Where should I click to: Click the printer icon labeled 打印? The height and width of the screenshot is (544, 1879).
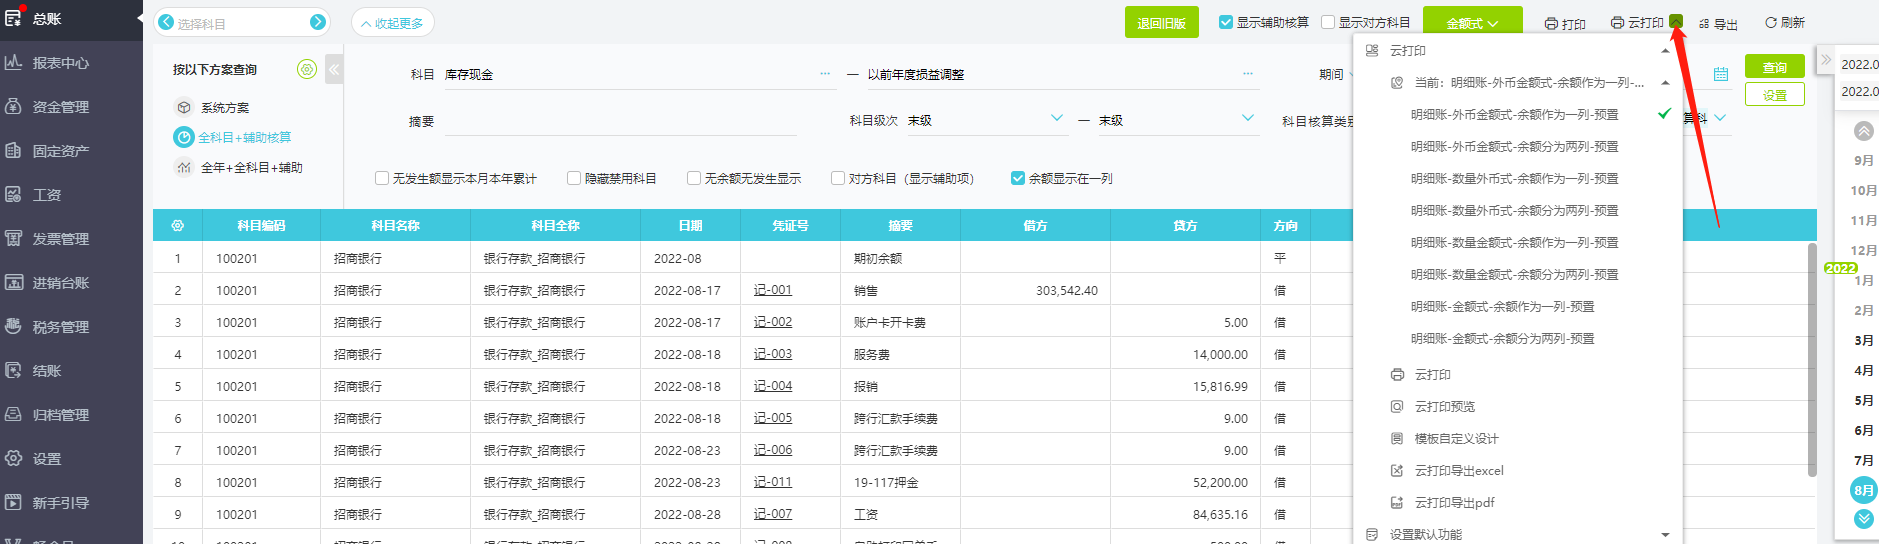pyautogui.click(x=1551, y=24)
